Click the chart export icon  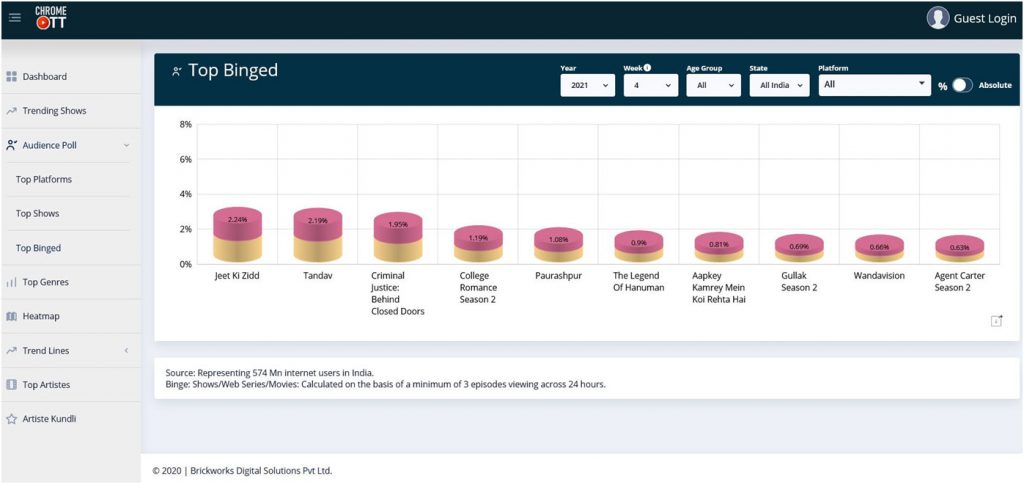click(996, 320)
